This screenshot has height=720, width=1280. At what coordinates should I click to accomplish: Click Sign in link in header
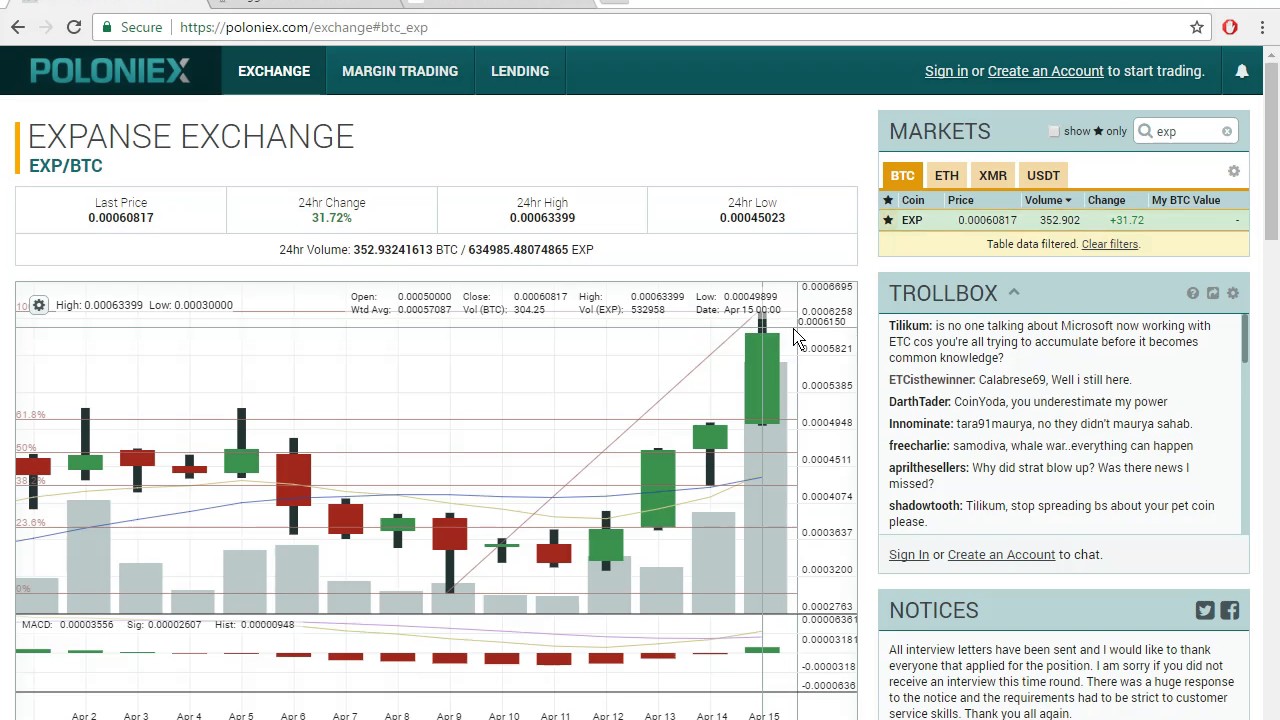946,71
